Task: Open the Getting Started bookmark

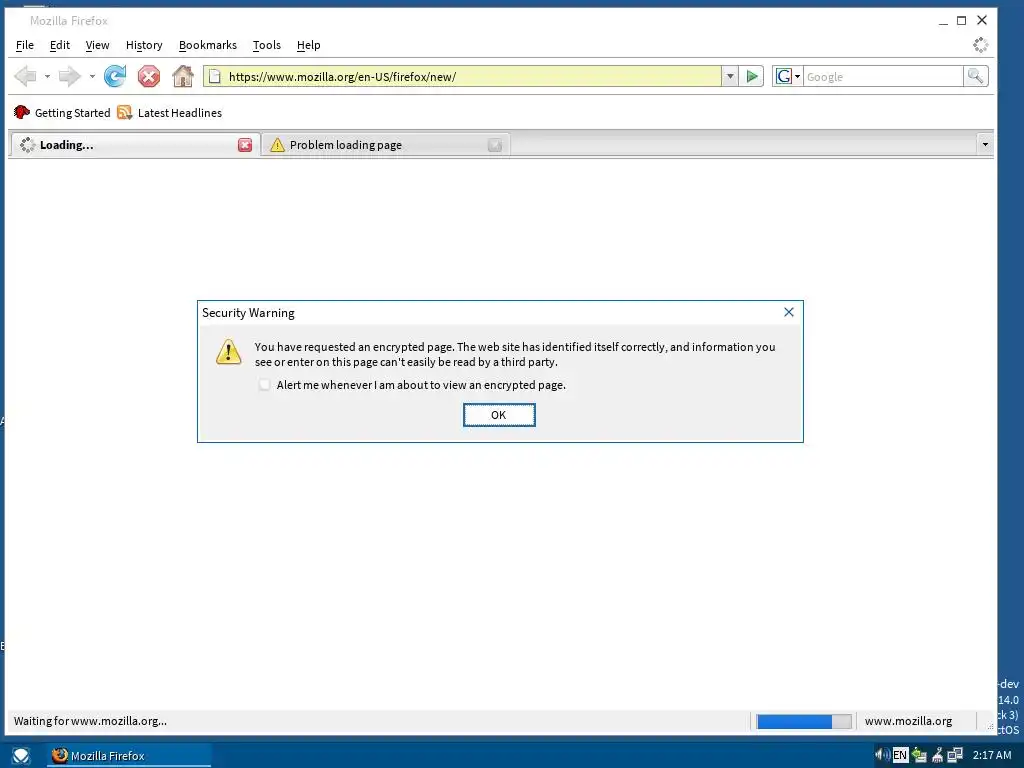Action: [62, 112]
